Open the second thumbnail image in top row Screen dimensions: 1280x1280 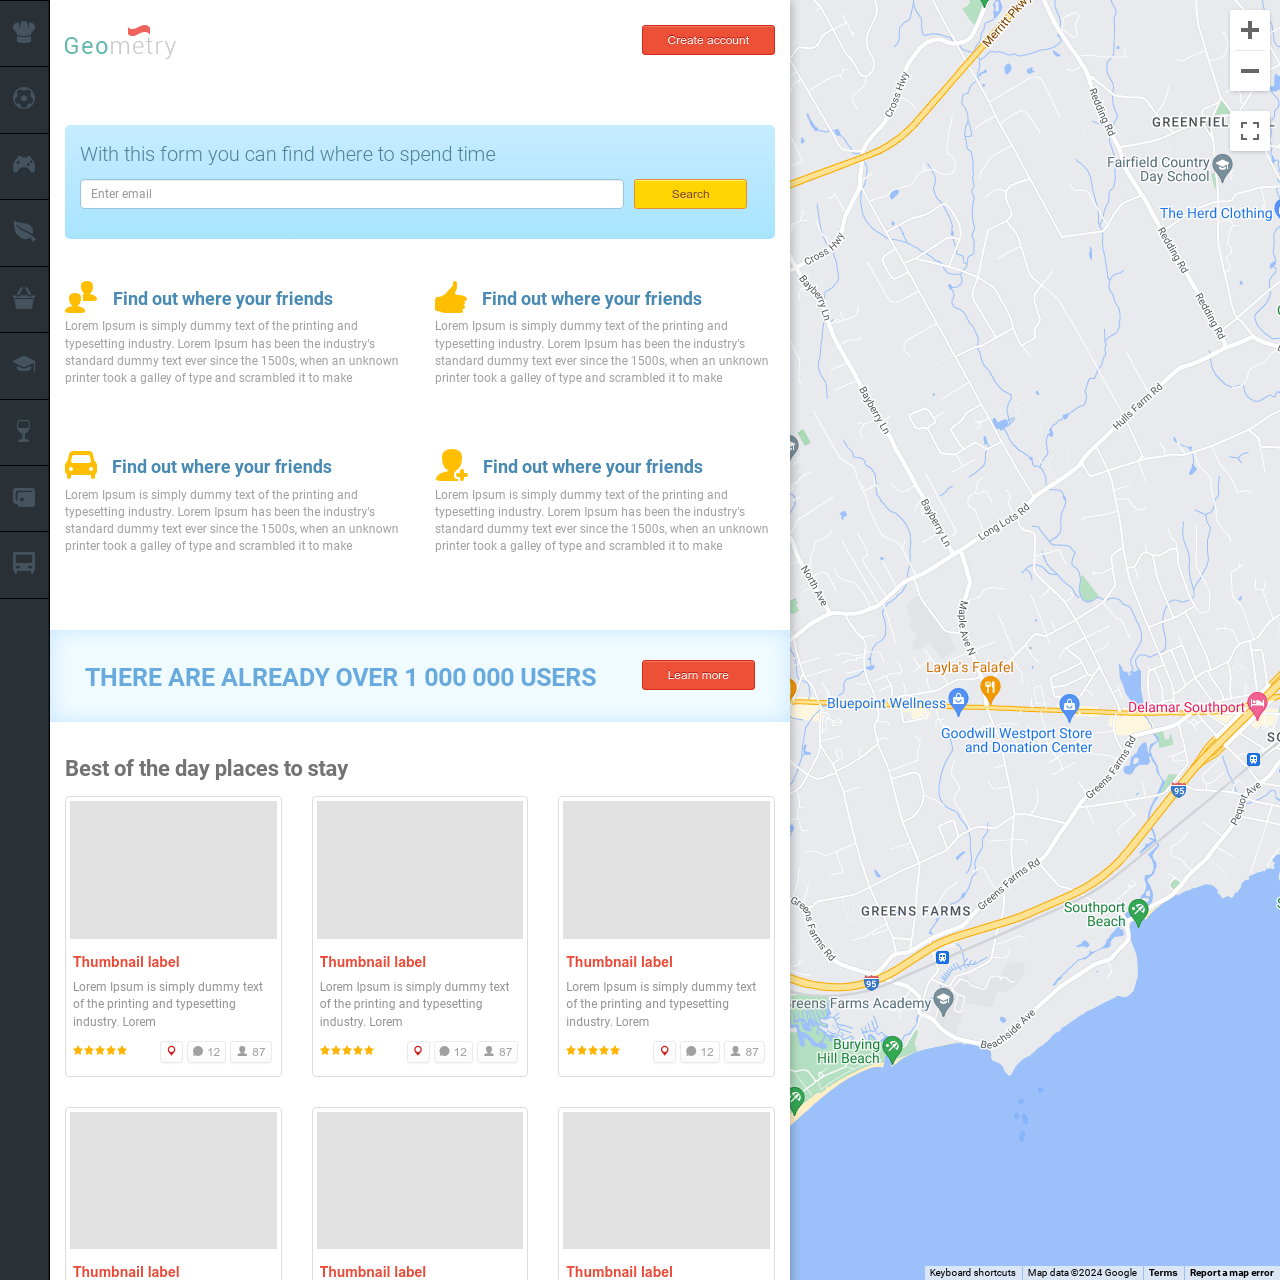coord(420,870)
